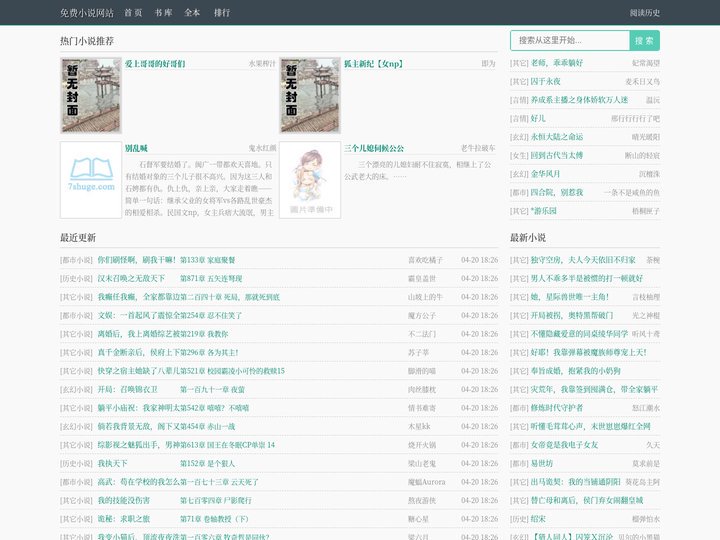Open sidebar novel 老师，乖乖躺好
The width and height of the screenshot is (720, 540).
click(557, 63)
